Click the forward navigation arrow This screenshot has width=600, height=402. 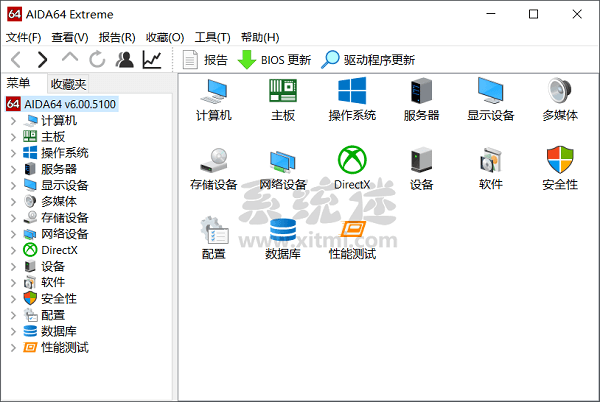[42, 60]
